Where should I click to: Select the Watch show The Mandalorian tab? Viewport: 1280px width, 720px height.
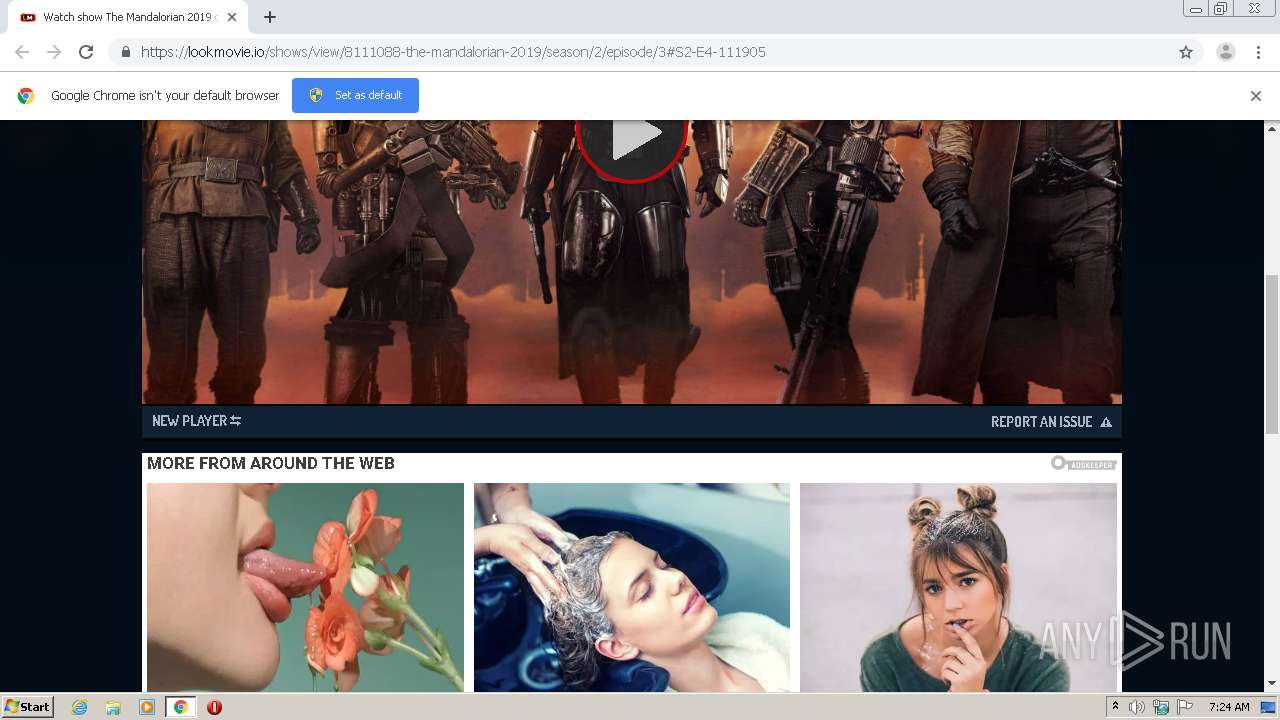(128, 17)
